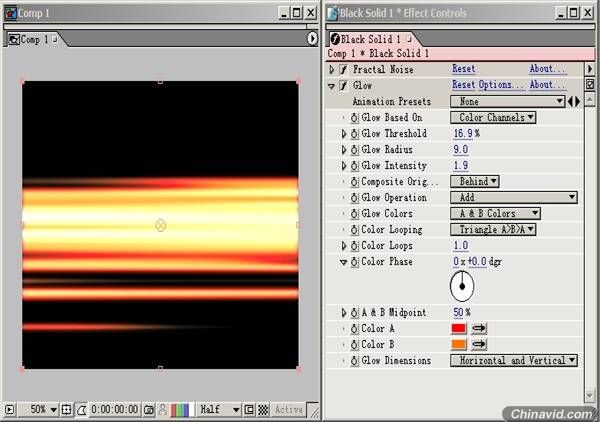Image resolution: width=600 pixels, height=422 pixels.
Task: Open About for Fractal Noise
Action: tap(547, 69)
